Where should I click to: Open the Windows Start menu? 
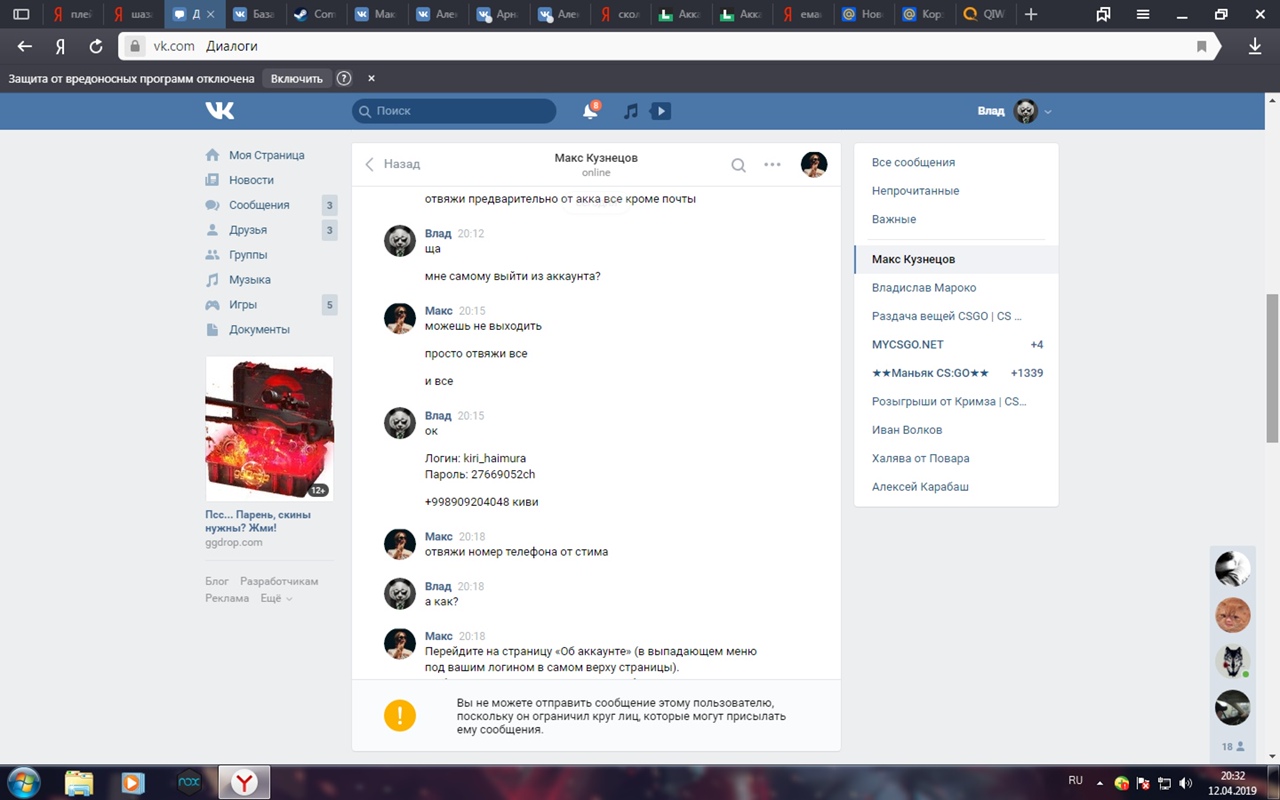point(23,781)
